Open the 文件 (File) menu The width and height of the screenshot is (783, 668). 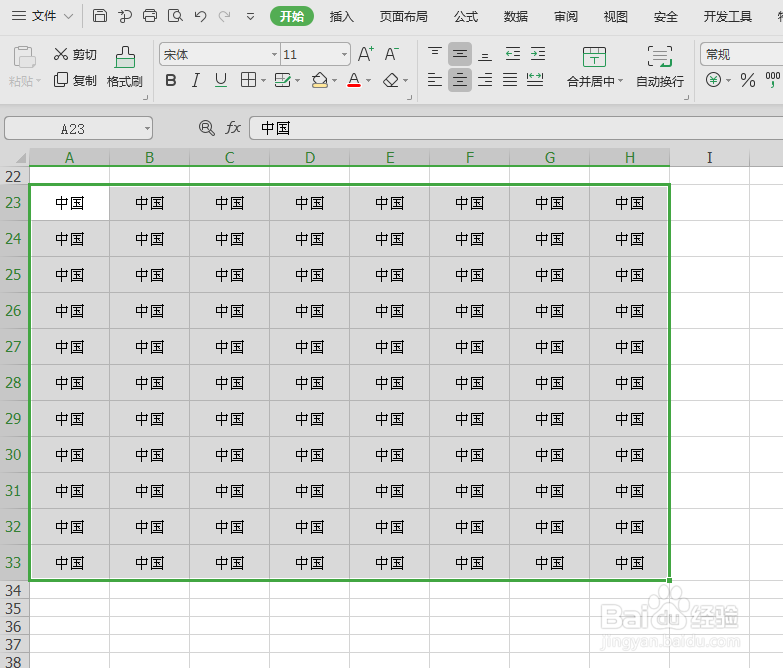click(x=43, y=16)
